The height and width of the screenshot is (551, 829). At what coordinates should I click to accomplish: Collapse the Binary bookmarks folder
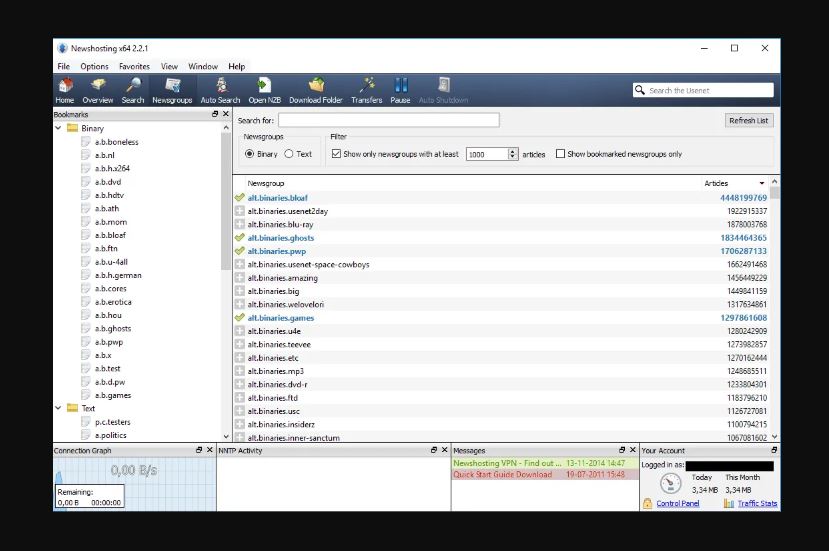click(58, 128)
